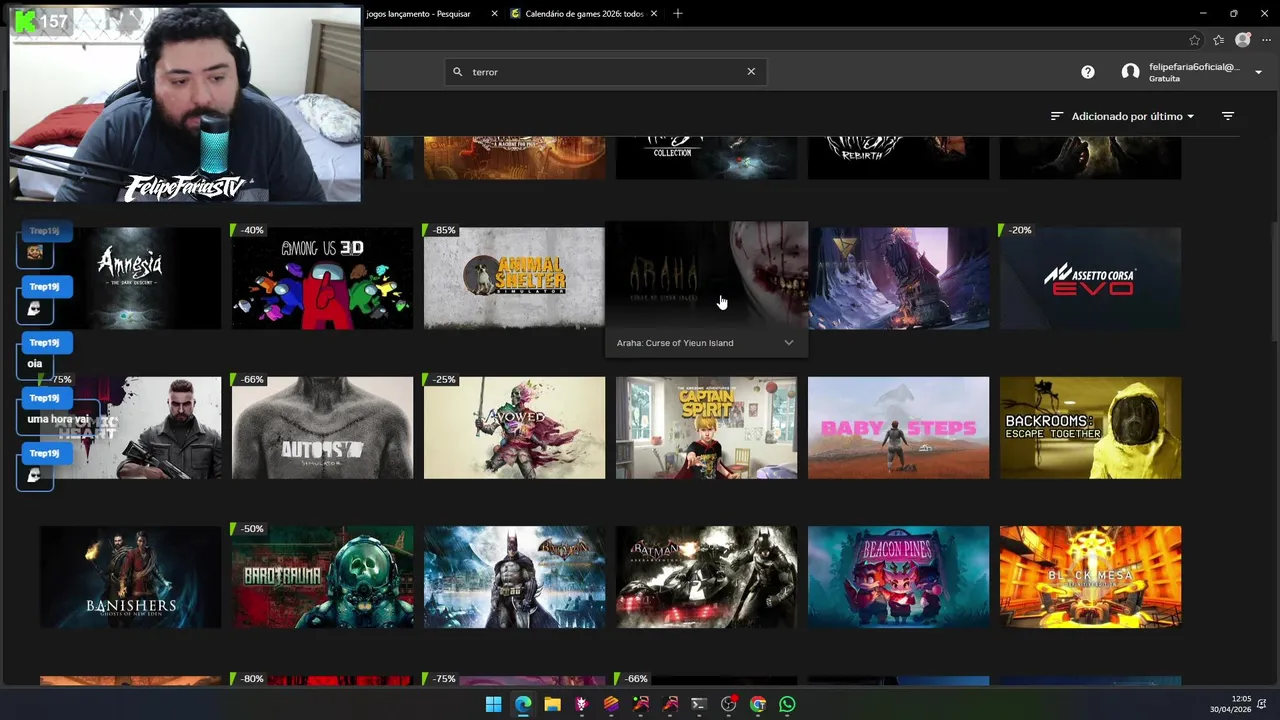This screenshot has height=720, width=1280.
Task: Clear the terror search with the X
Action: pos(751,72)
